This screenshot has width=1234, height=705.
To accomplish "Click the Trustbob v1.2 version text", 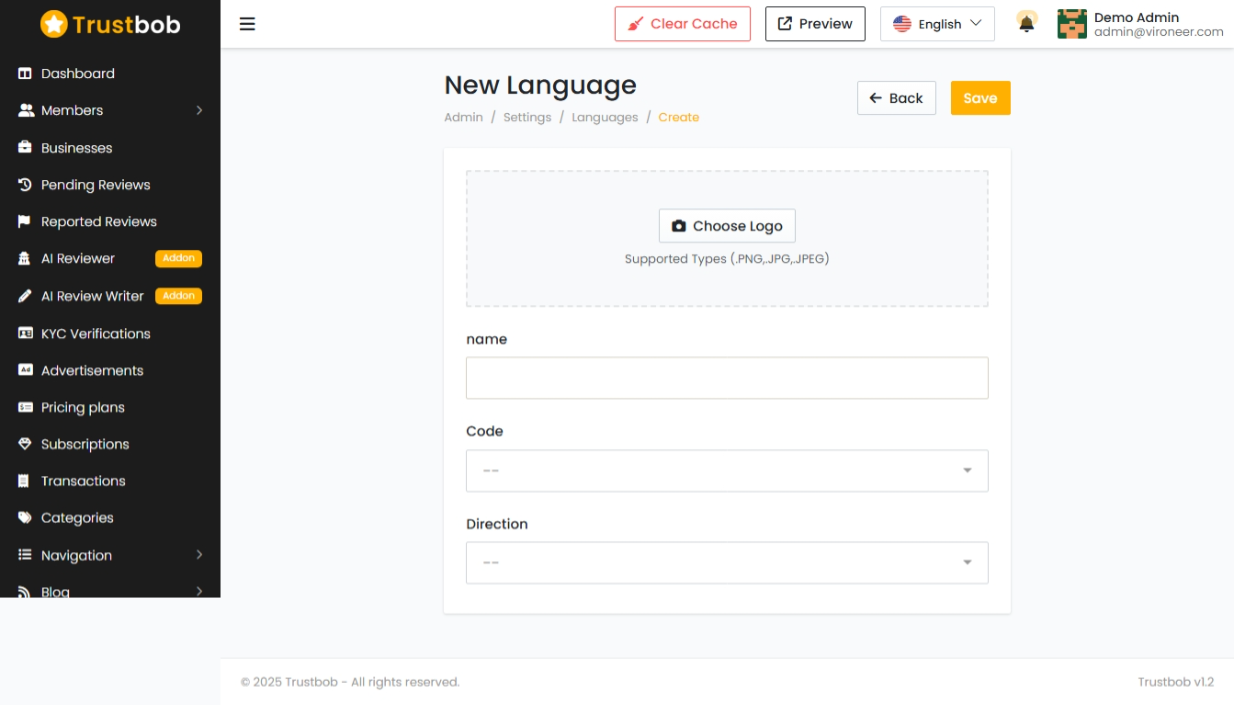I will coord(1176,682).
